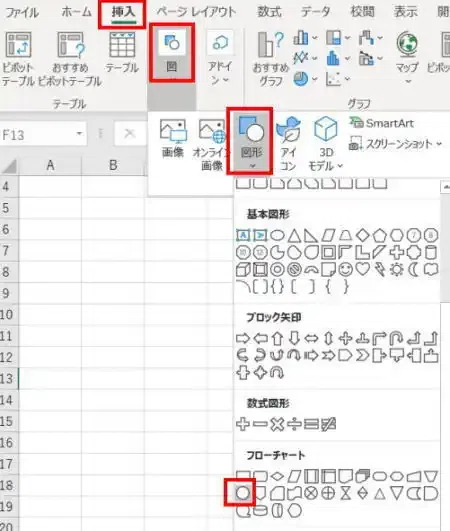This screenshot has width=450, height=531.
Task: Choose the up block arrow shape
Action: click(x=277, y=338)
